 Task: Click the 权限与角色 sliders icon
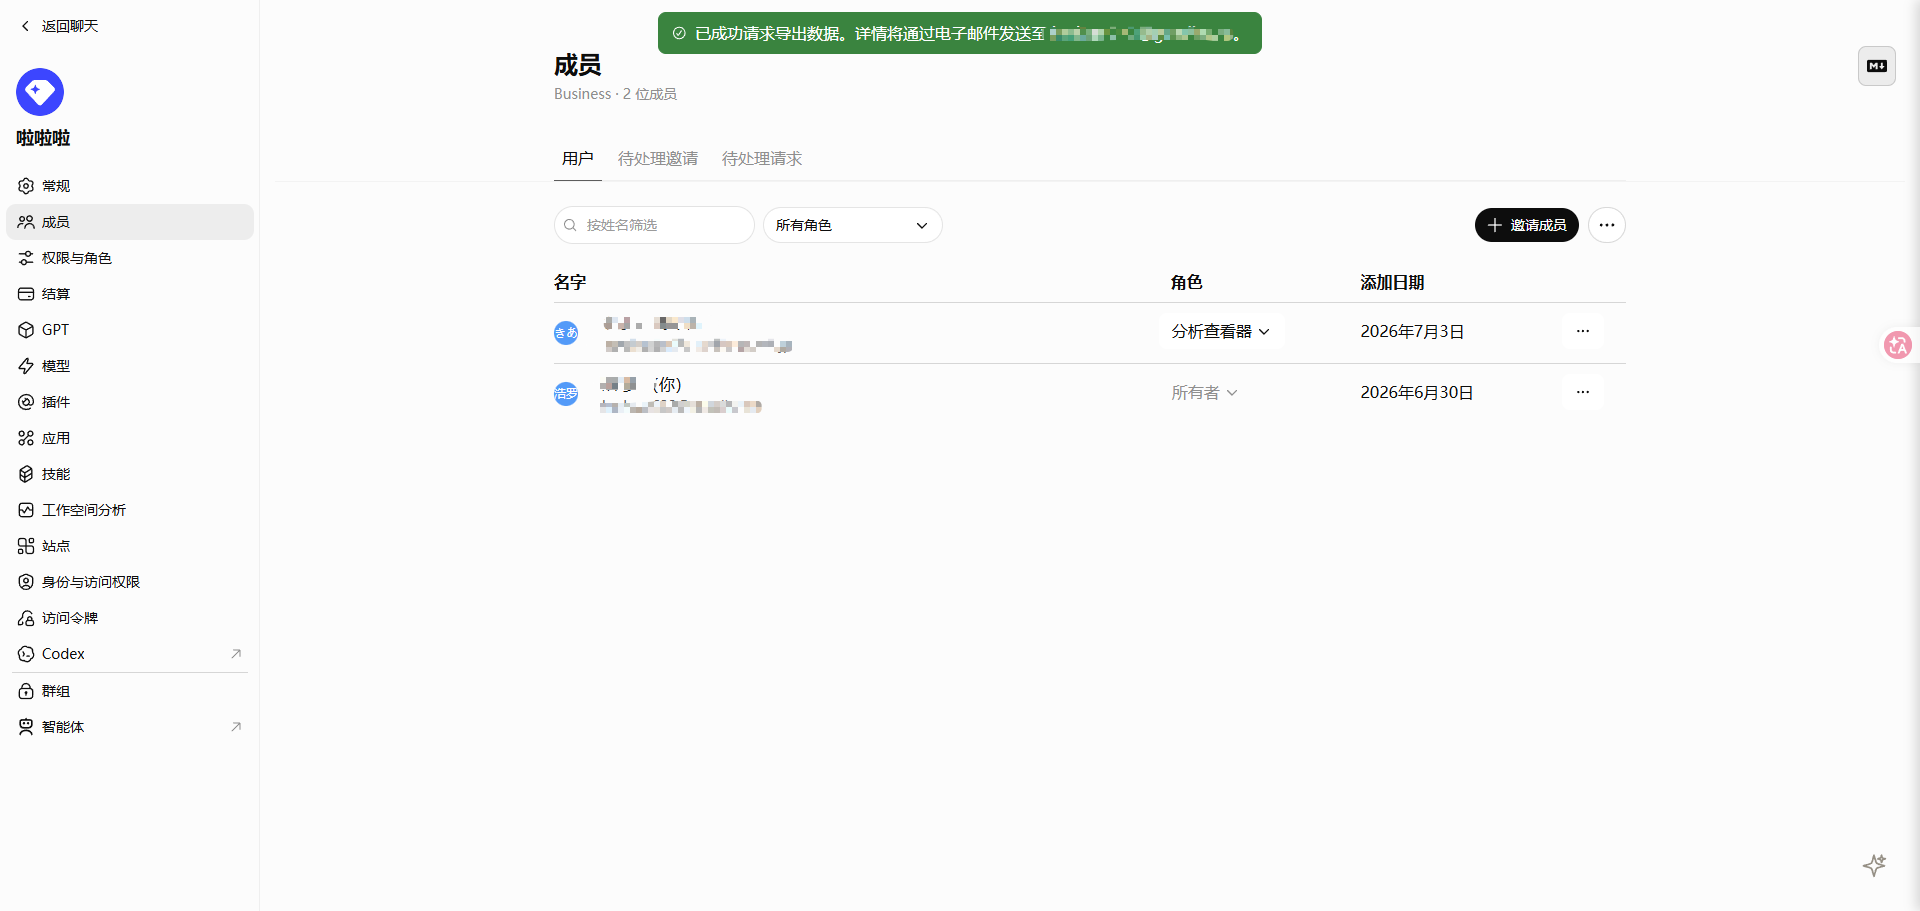point(26,258)
